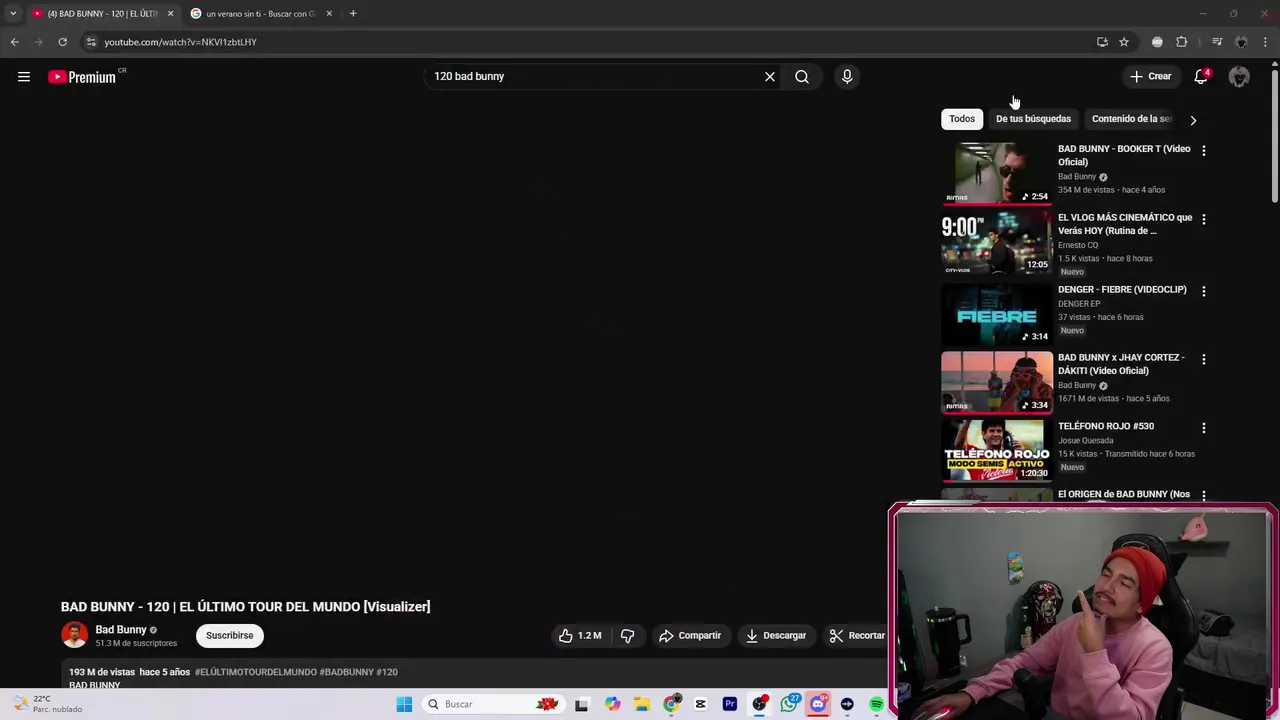Open DÁKITI video thumbnail
The width and height of the screenshot is (1280, 720).
tap(997, 382)
